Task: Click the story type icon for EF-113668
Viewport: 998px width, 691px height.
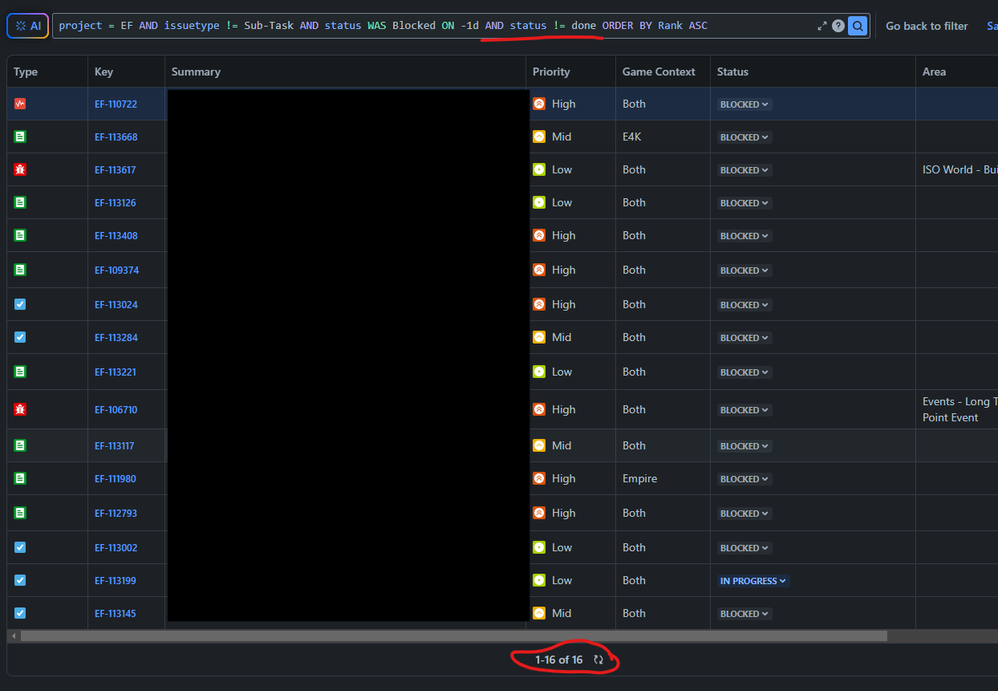Action: pyautogui.click(x=20, y=137)
